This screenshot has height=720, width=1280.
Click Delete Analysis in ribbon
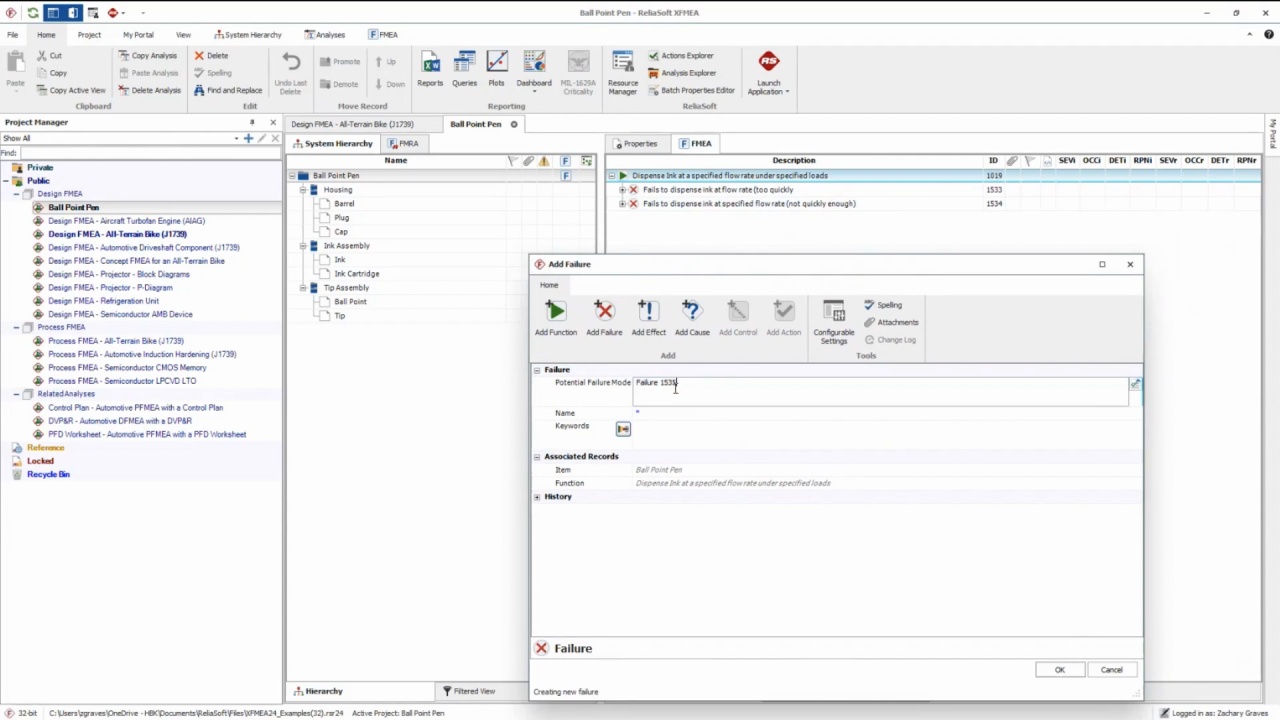149,90
